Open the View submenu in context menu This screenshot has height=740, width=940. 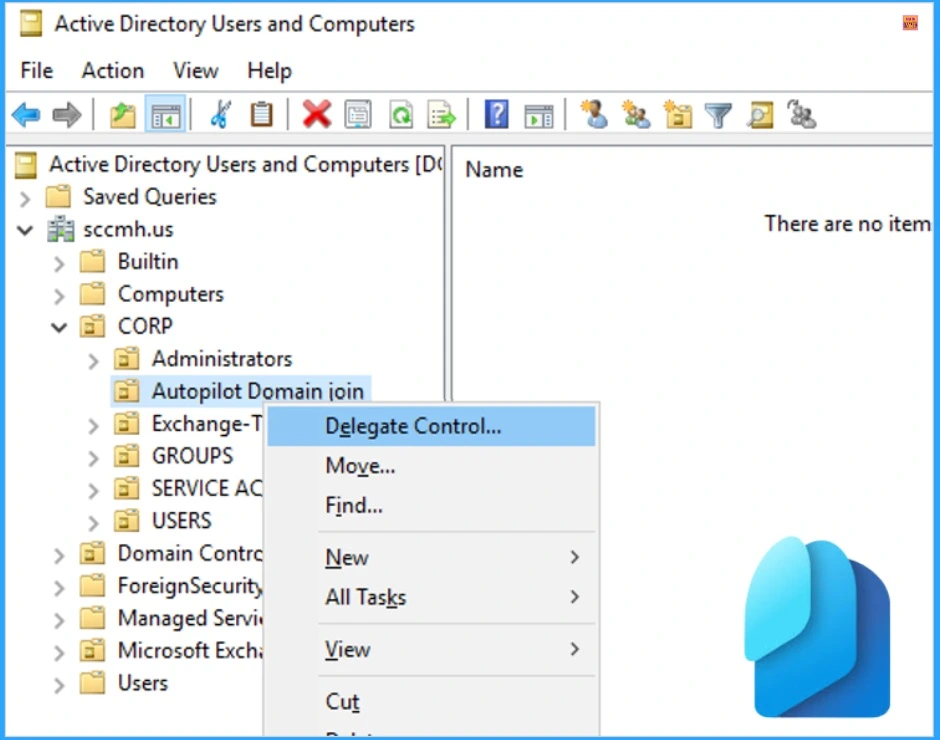[431, 649]
